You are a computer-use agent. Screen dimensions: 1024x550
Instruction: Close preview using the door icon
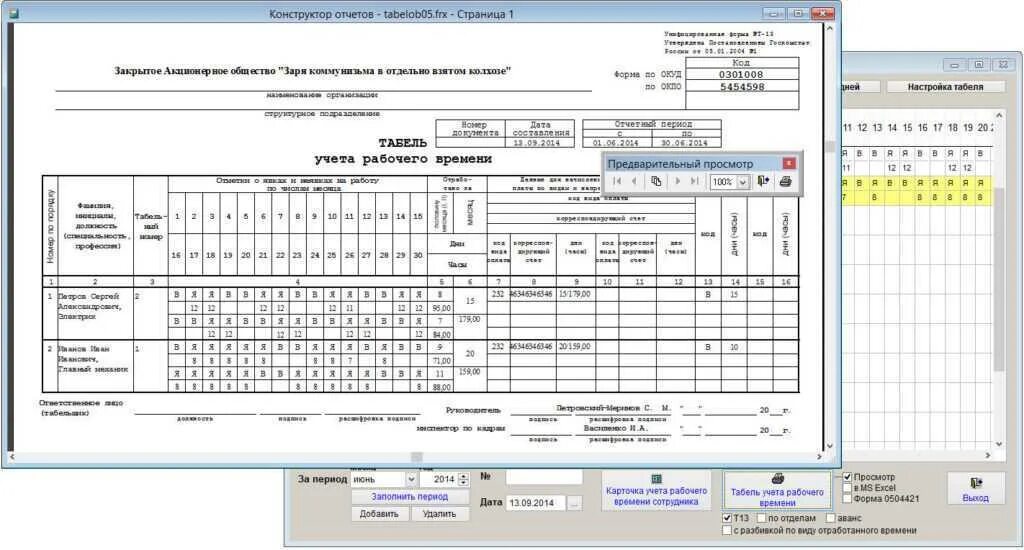763,181
